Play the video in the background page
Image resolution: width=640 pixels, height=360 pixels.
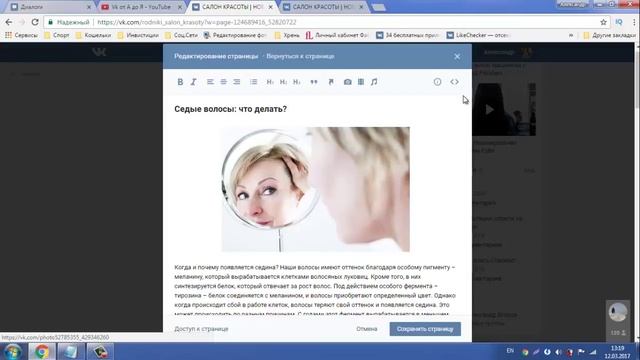pyautogui.click(x=490, y=109)
